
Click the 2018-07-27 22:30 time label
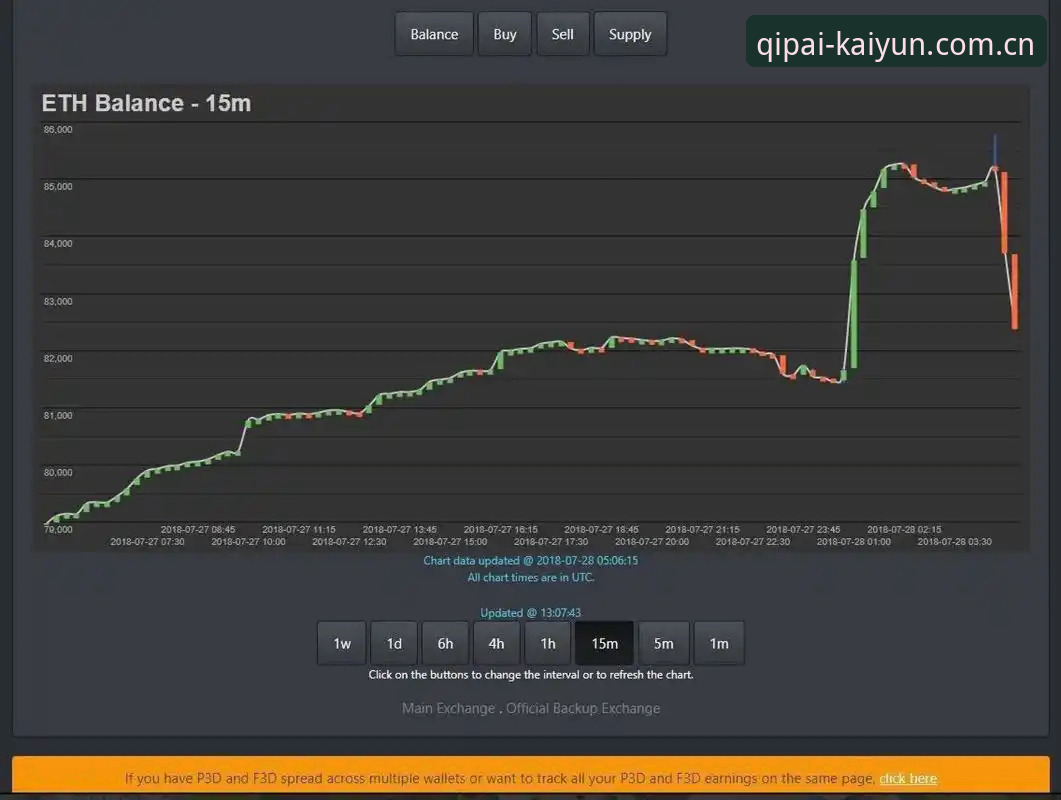(753, 541)
